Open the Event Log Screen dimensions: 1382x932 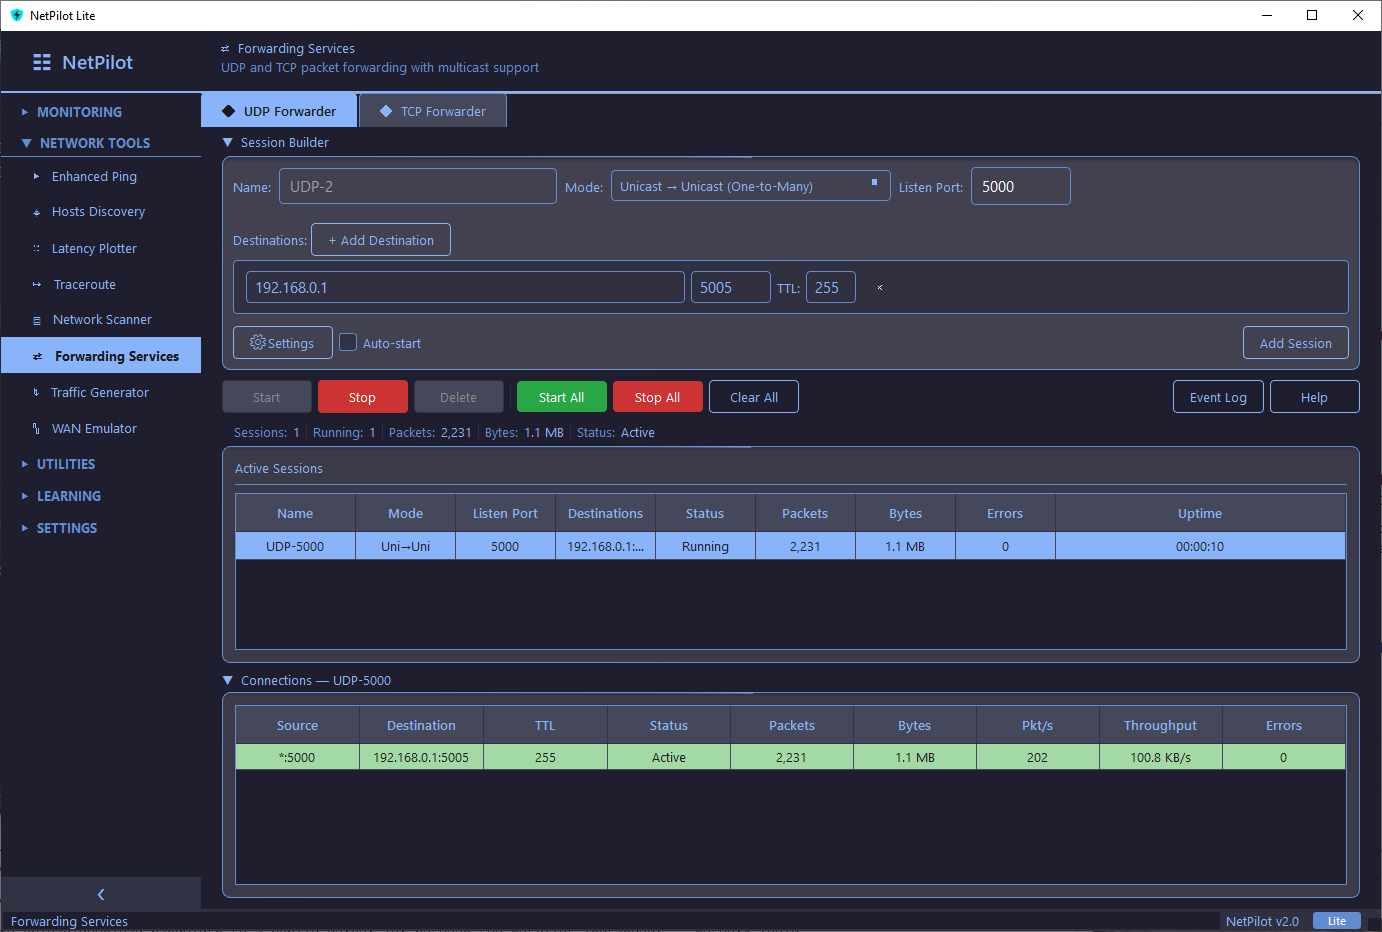click(x=1218, y=396)
